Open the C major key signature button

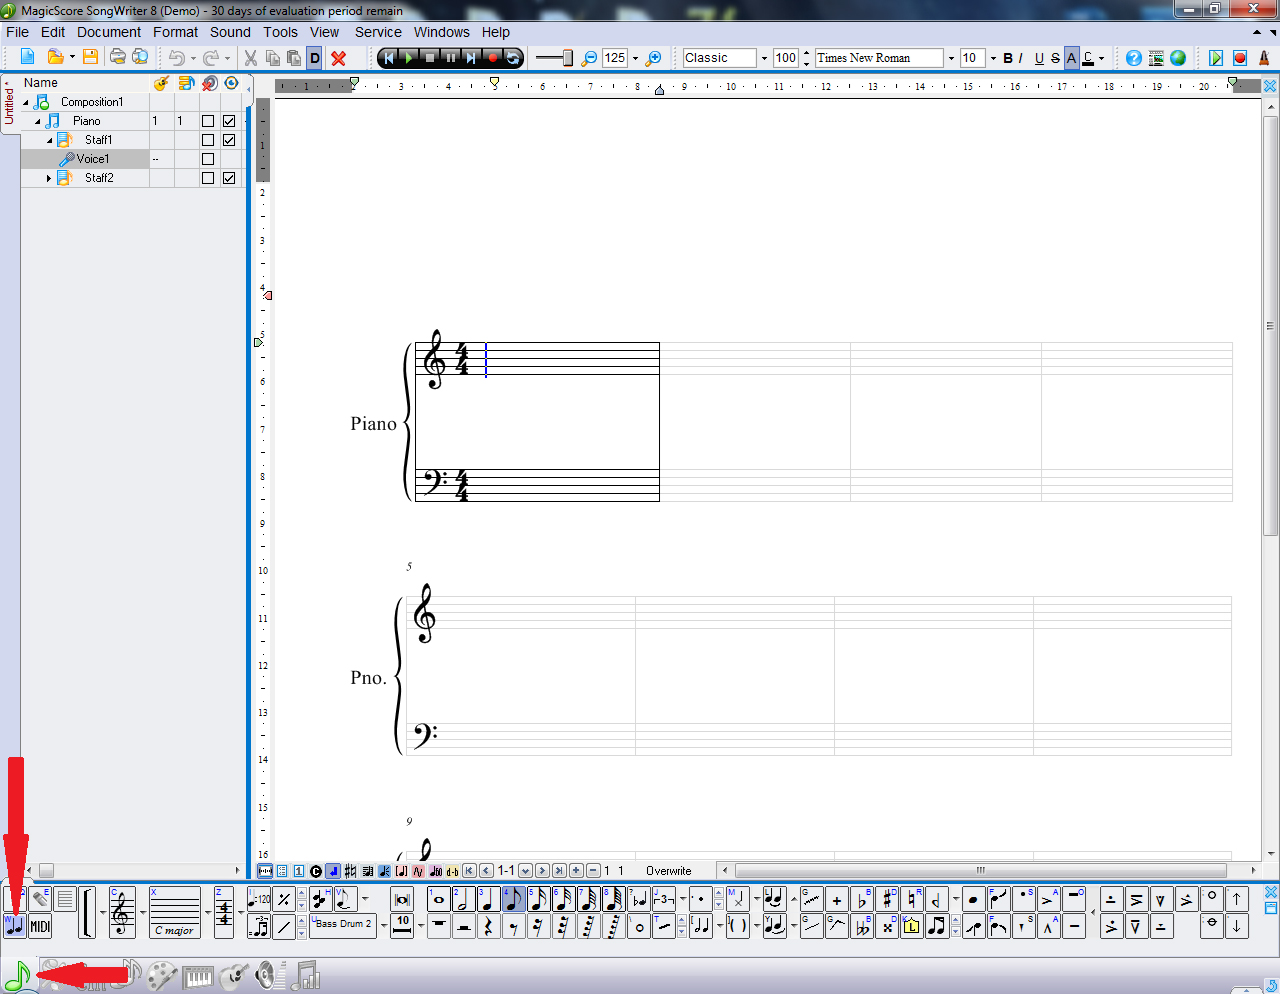click(175, 912)
